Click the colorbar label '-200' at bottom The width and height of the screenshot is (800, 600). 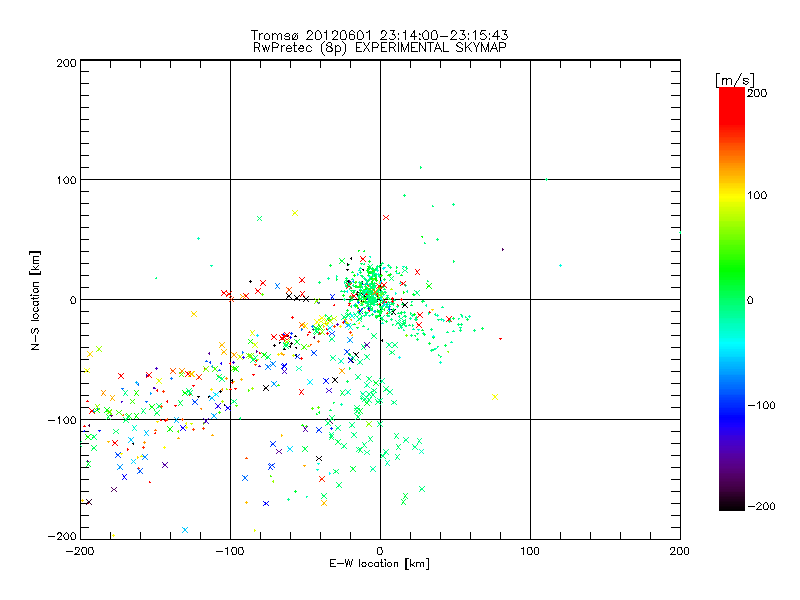coord(761,506)
